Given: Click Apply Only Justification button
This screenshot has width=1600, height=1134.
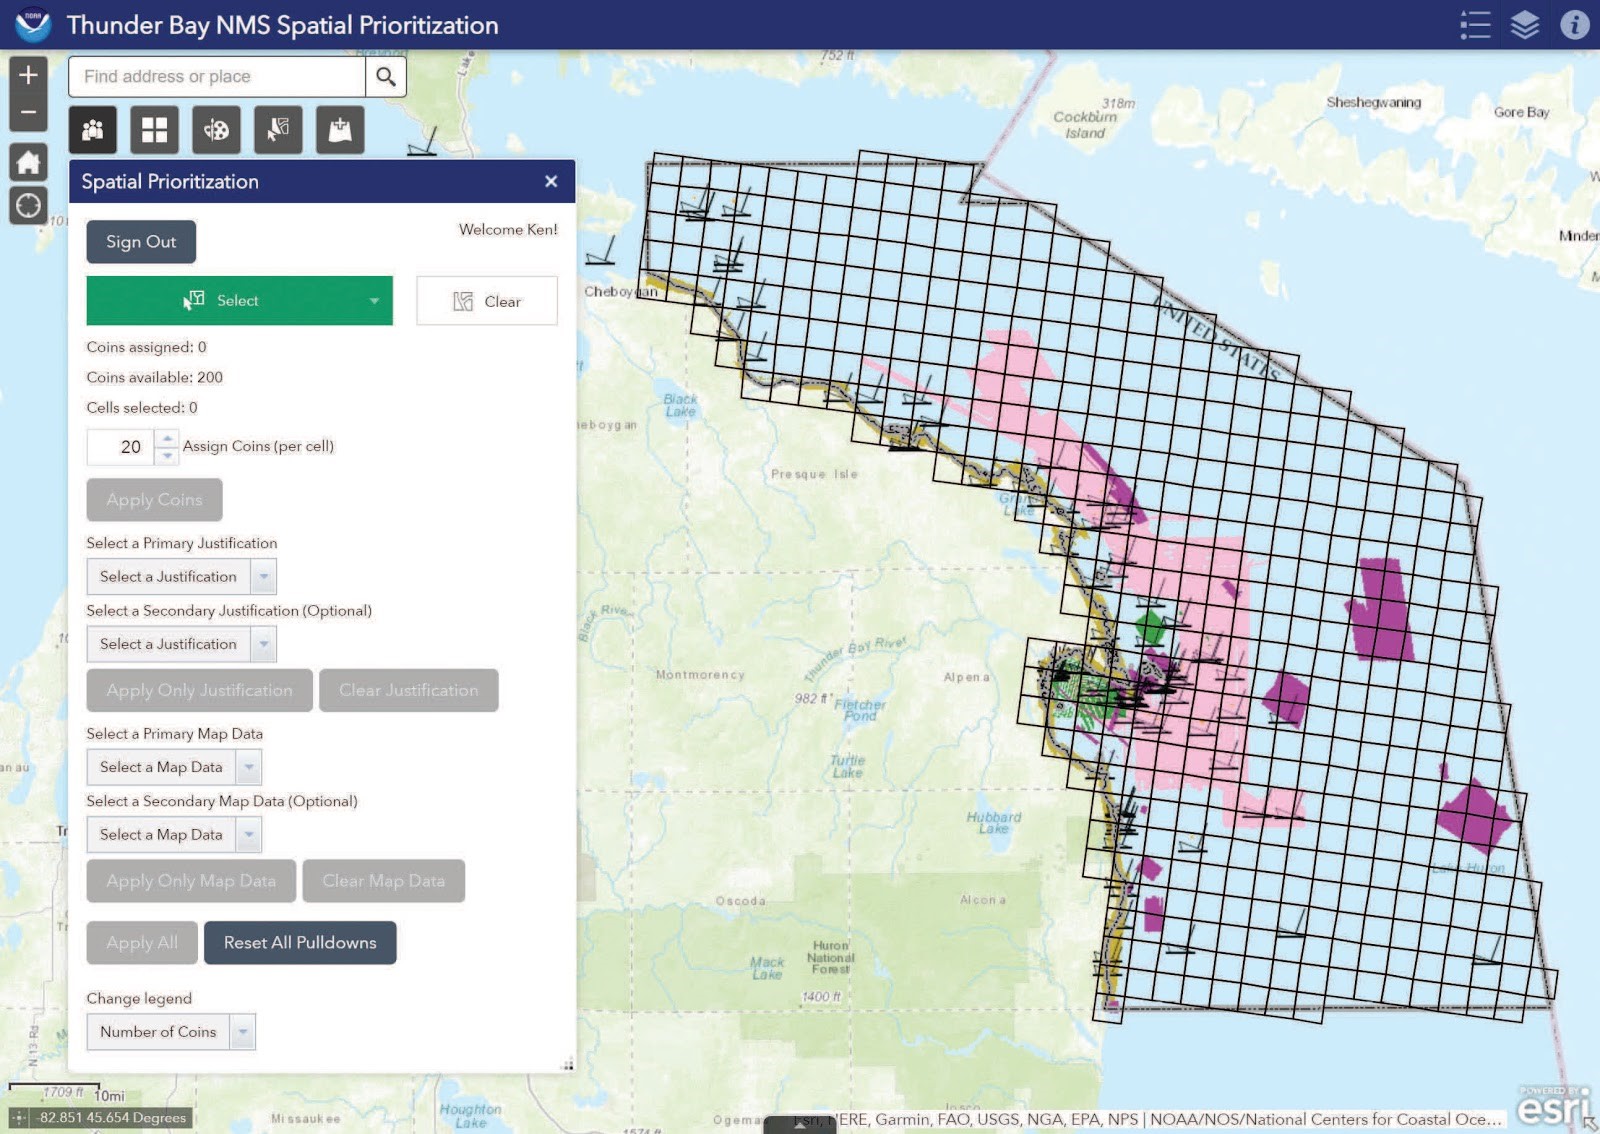Looking at the screenshot, I should pyautogui.click(x=200, y=691).
